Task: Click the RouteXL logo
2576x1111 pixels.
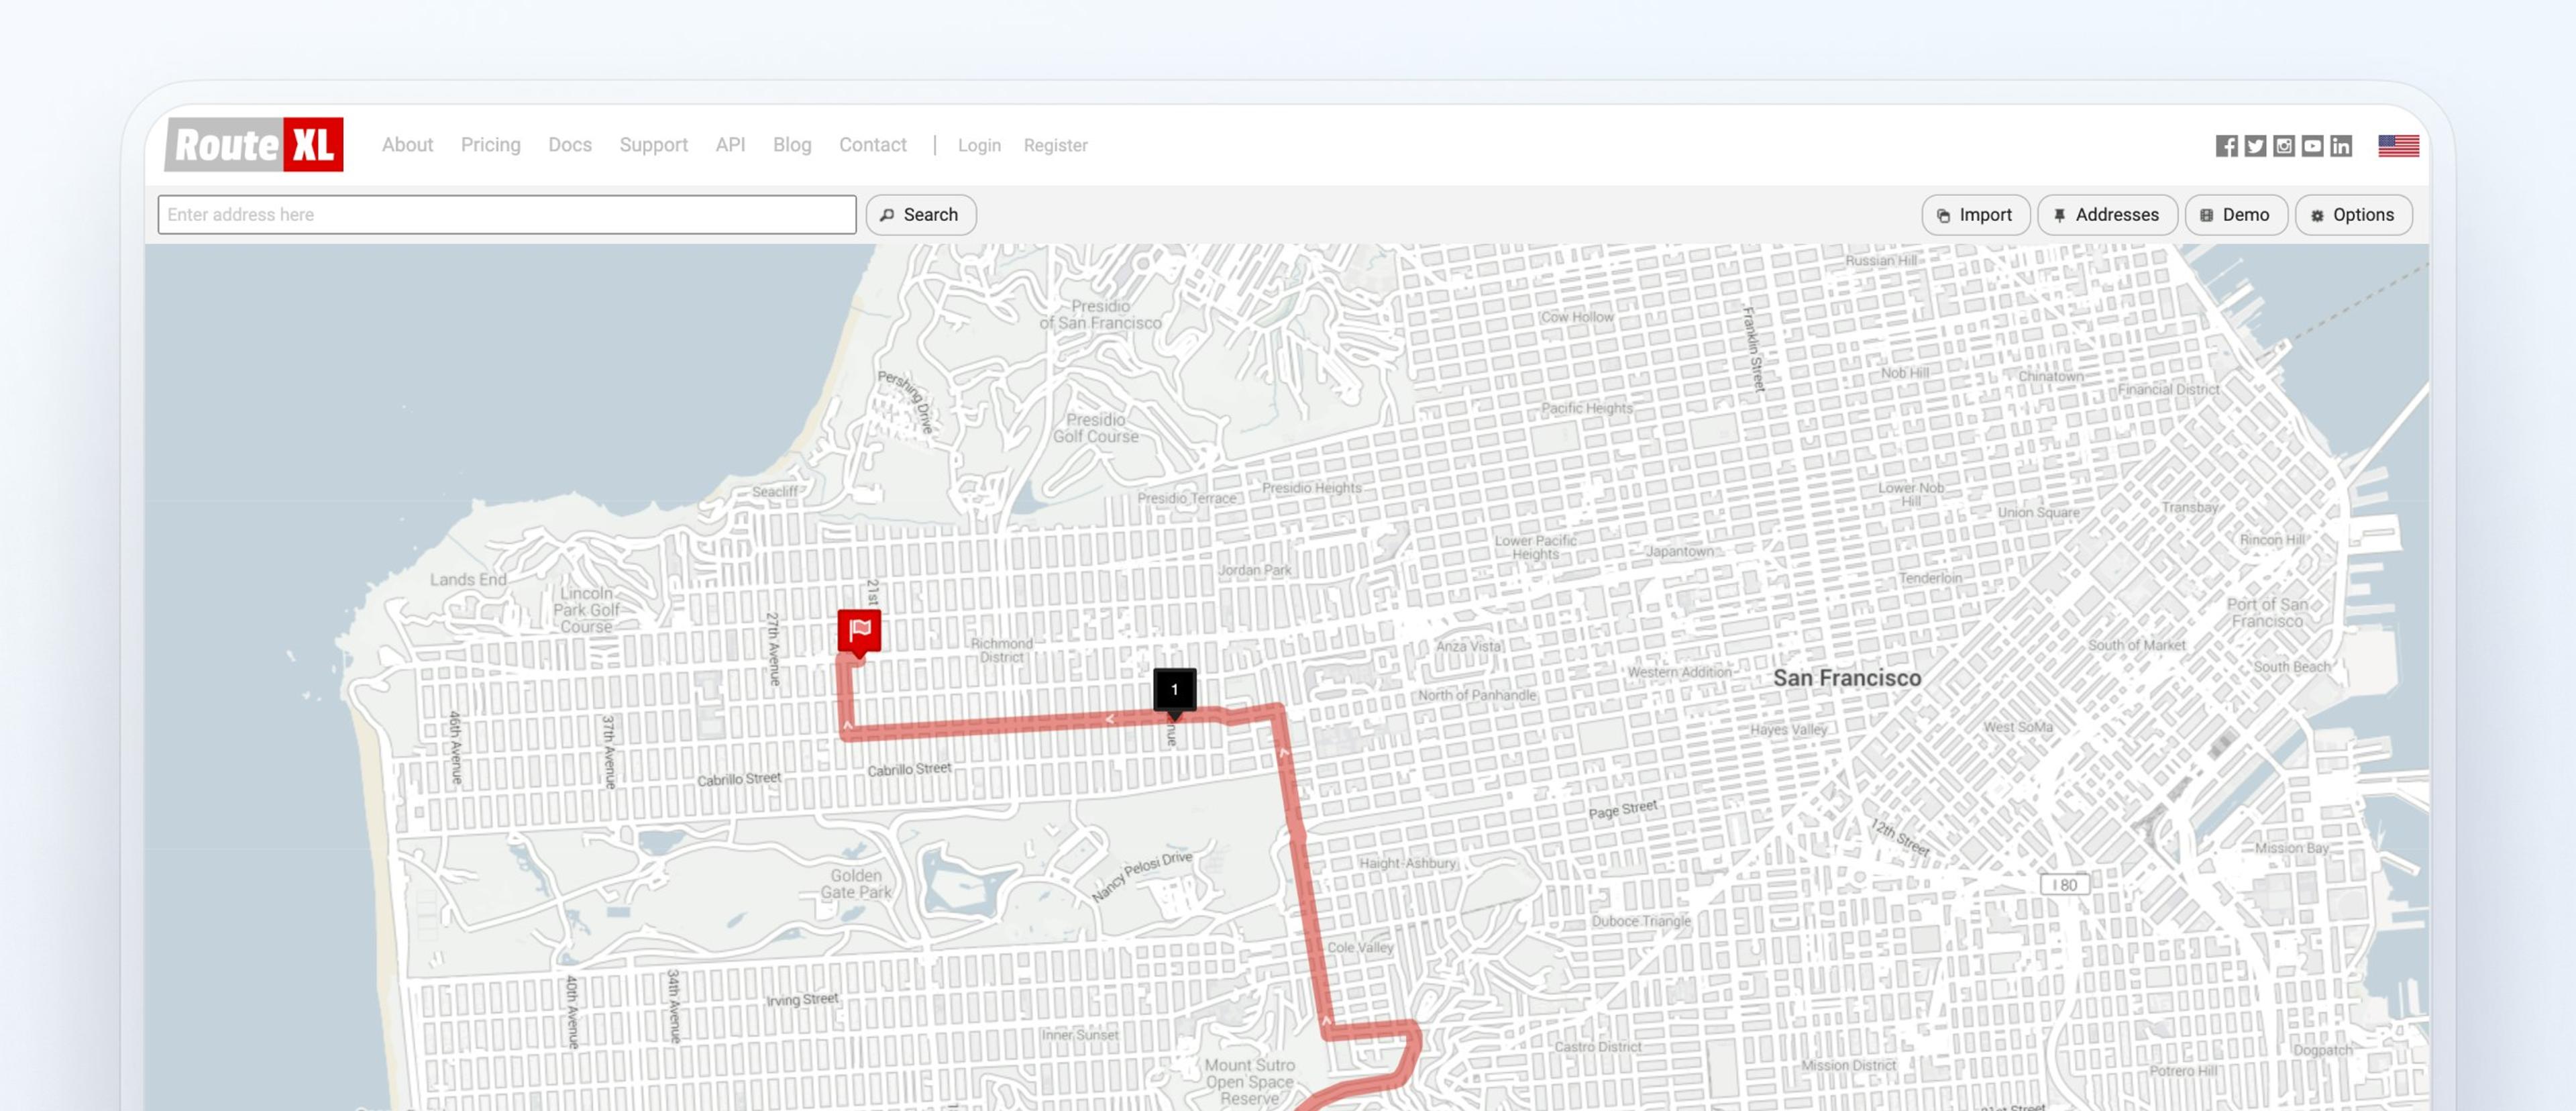Action: click(x=254, y=145)
